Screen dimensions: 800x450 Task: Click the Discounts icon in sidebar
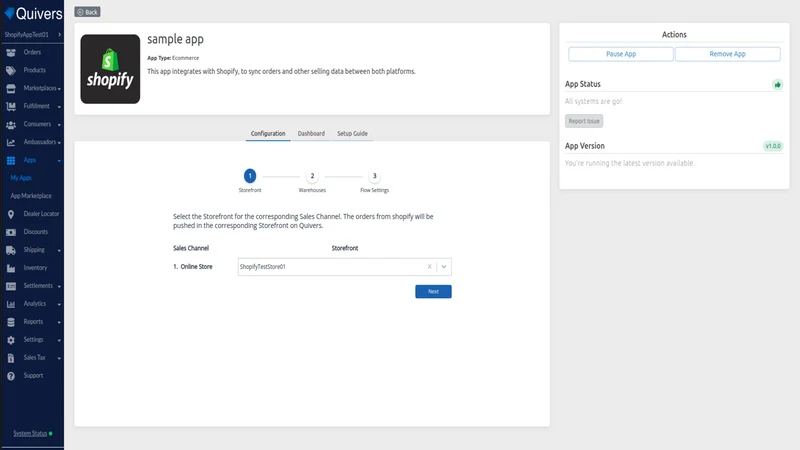pyautogui.click(x=11, y=232)
